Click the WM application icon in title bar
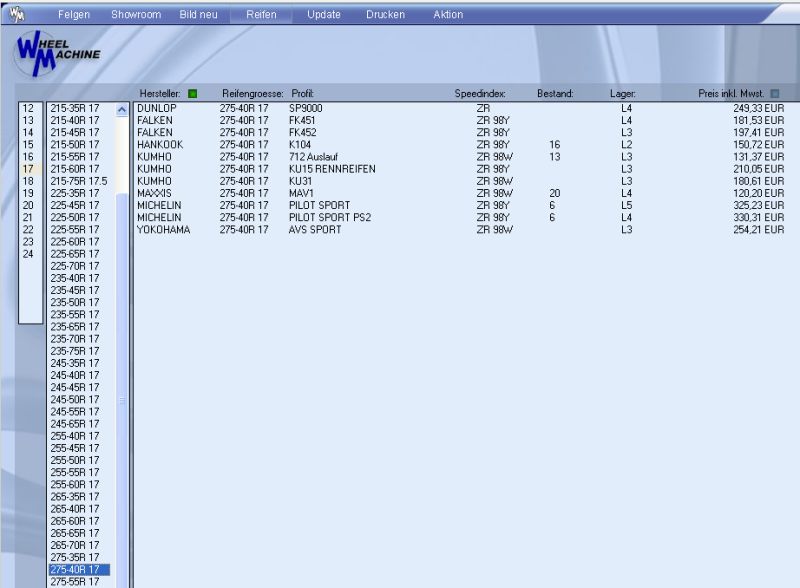Screen dimensions: 800x588 click(17, 14)
